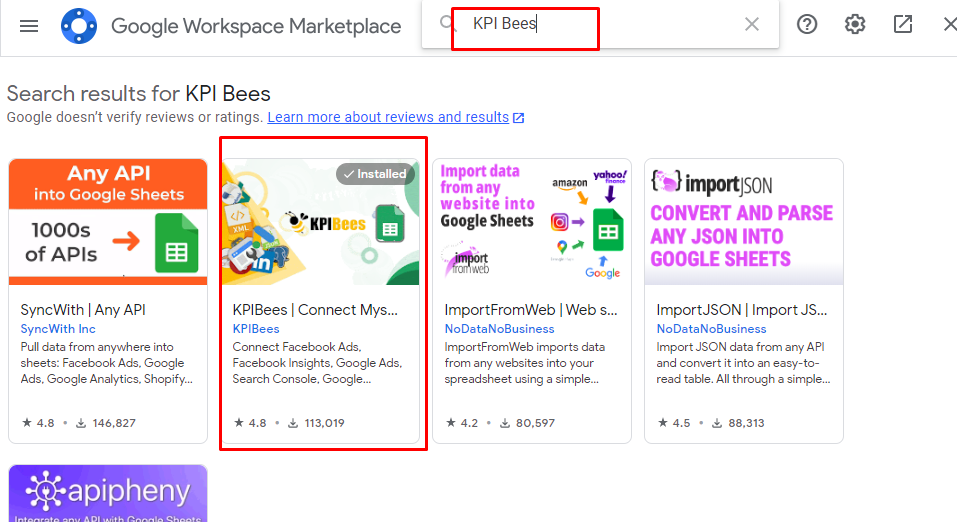Open Marketplace in new window icon
The width and height of the screenshot is (957, 522).
(903, 24)
